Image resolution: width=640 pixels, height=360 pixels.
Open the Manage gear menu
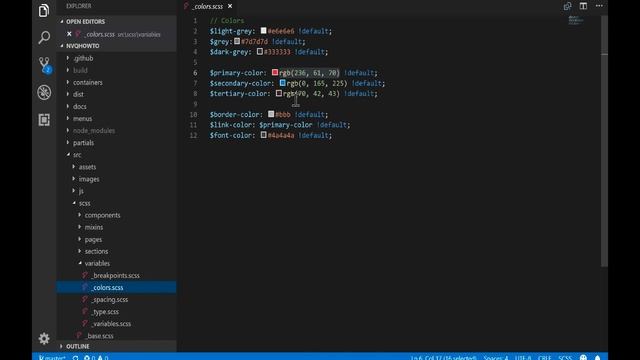point(44,338)
